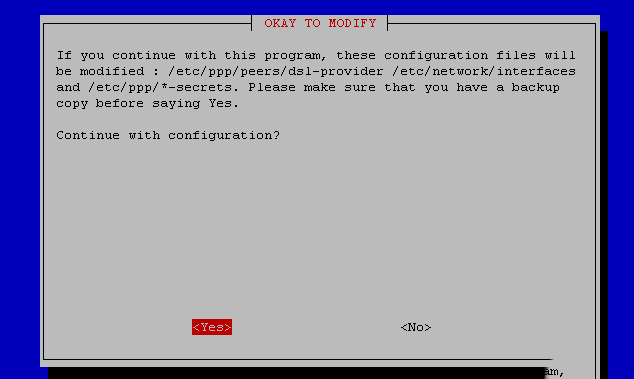Click the 'Continue with configuration?' prompt text
The width and height of the screenshot is (634, 379).
pyautogui.click(x=168, y=135)
